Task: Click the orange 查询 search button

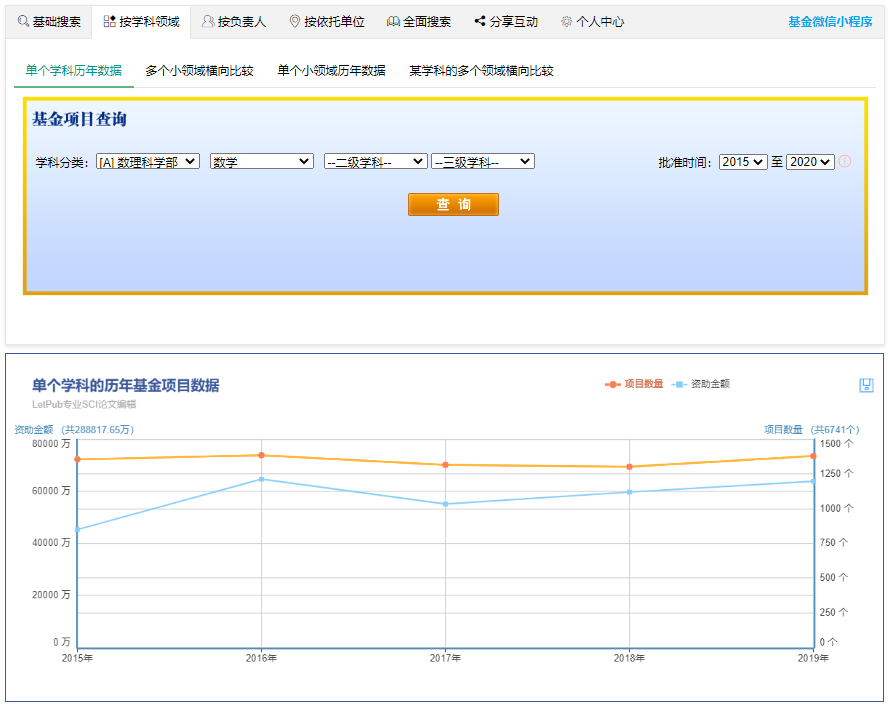Action: pos(453,204)
